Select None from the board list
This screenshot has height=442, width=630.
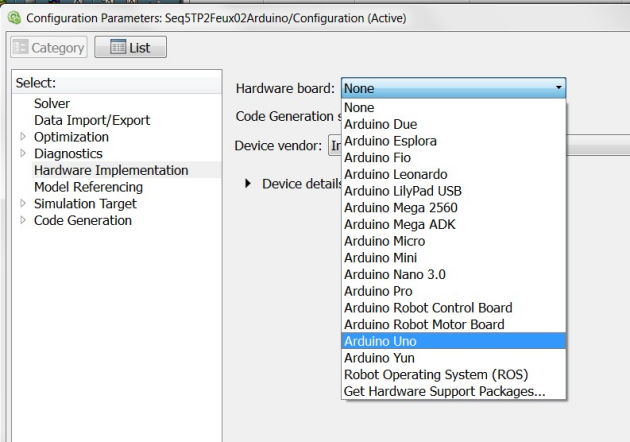tap(454, 107)
